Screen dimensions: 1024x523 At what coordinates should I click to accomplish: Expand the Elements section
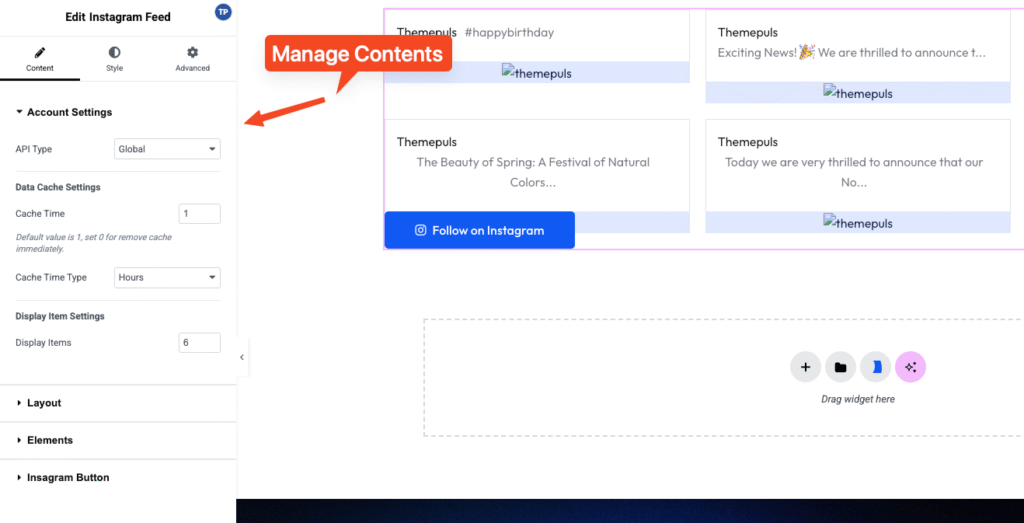[x=49, y=440]
